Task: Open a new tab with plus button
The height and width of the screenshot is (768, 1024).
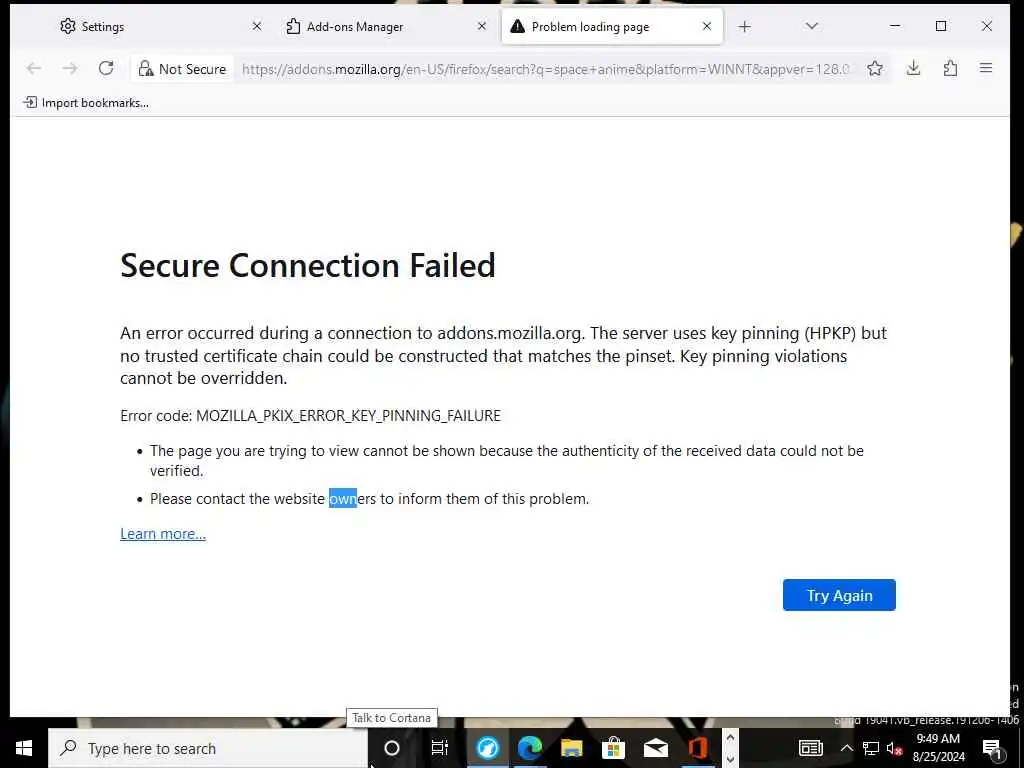Action: (x=744, y=27)
